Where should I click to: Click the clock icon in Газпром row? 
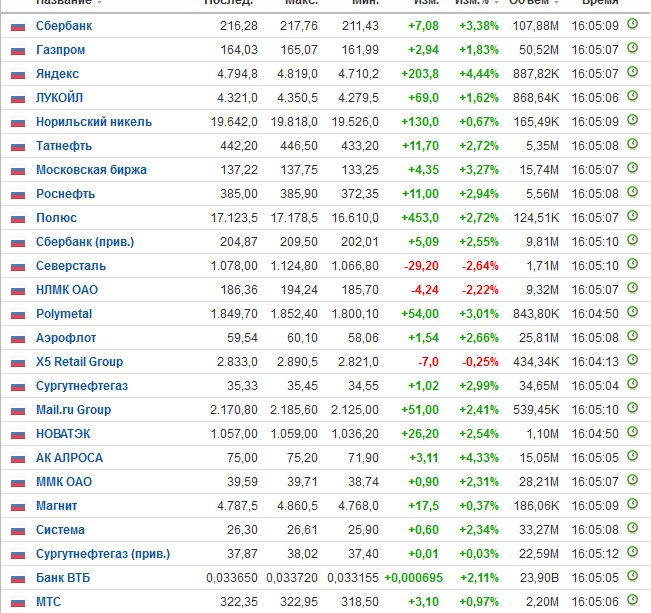pyautogui.click(x=632, y=48)
